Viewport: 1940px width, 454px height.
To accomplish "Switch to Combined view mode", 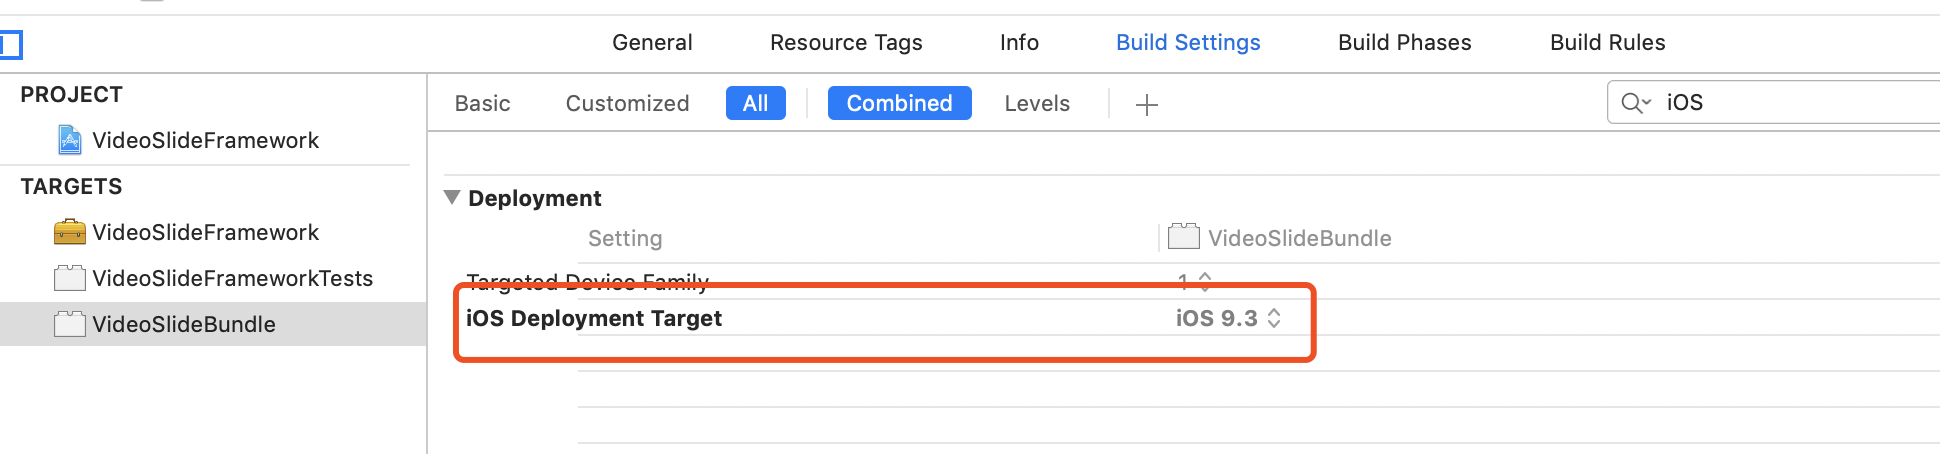I will pos(899,103).
